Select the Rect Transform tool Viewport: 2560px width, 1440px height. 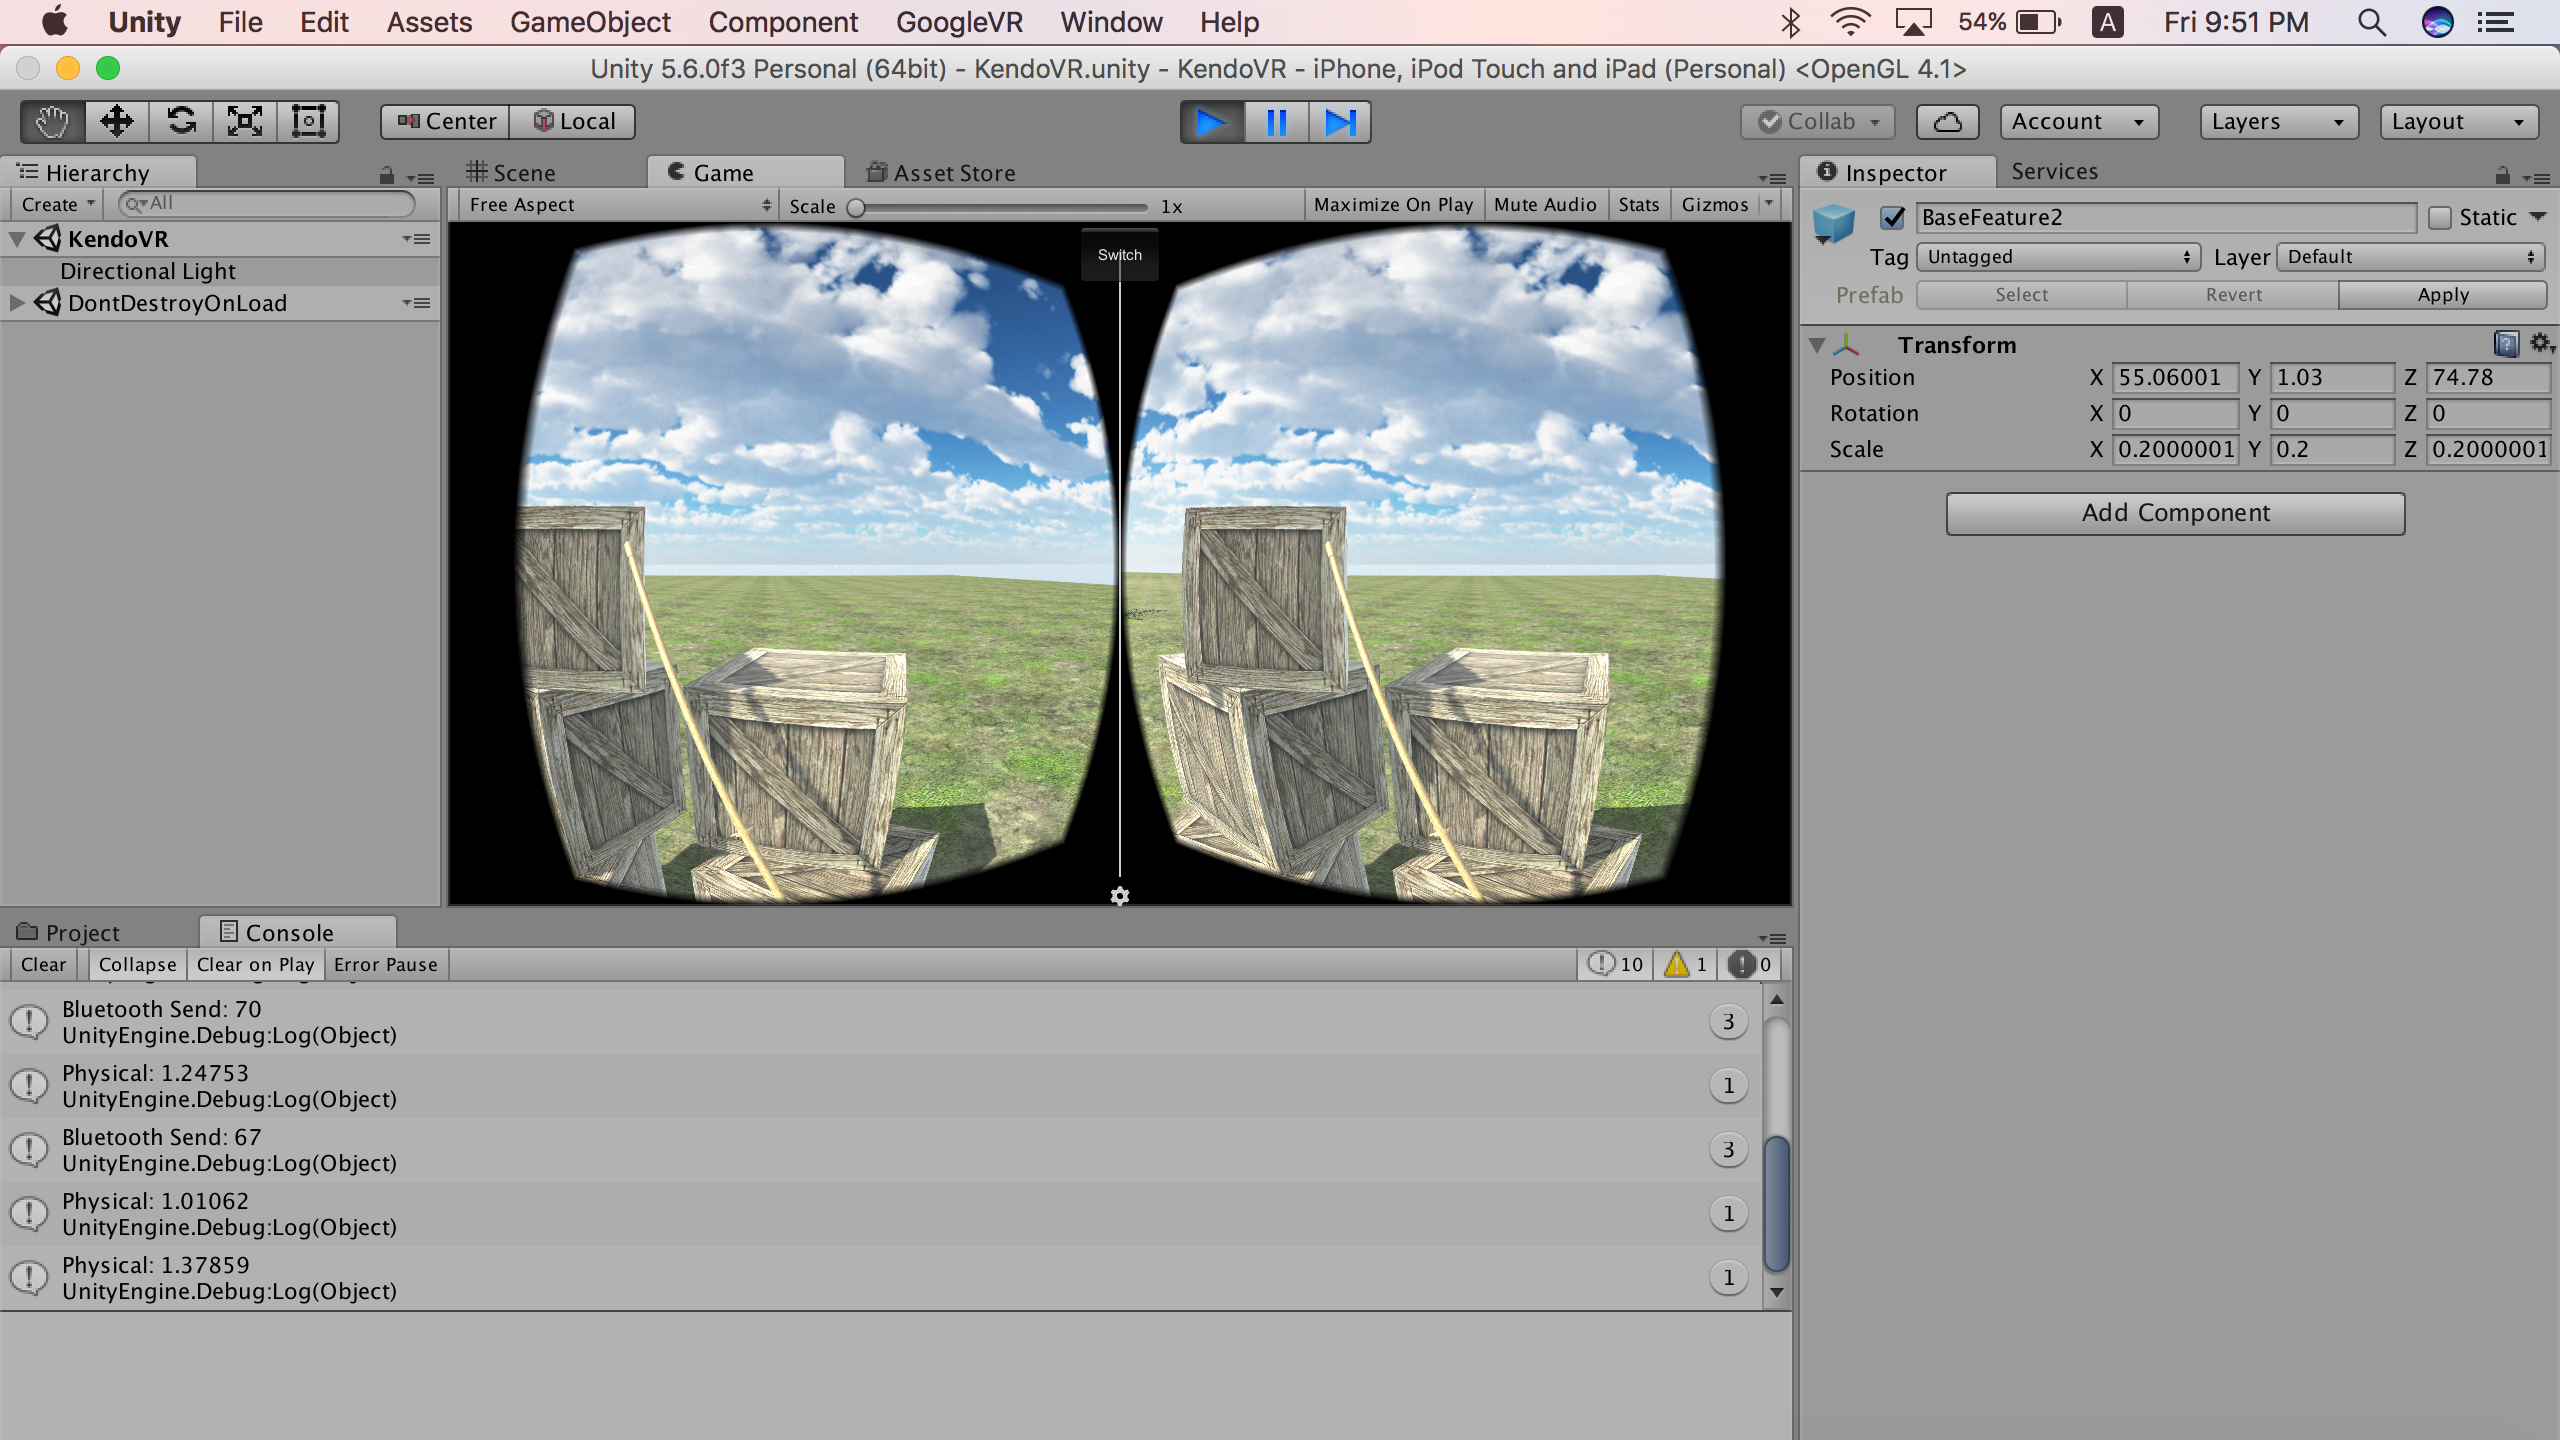308,121
